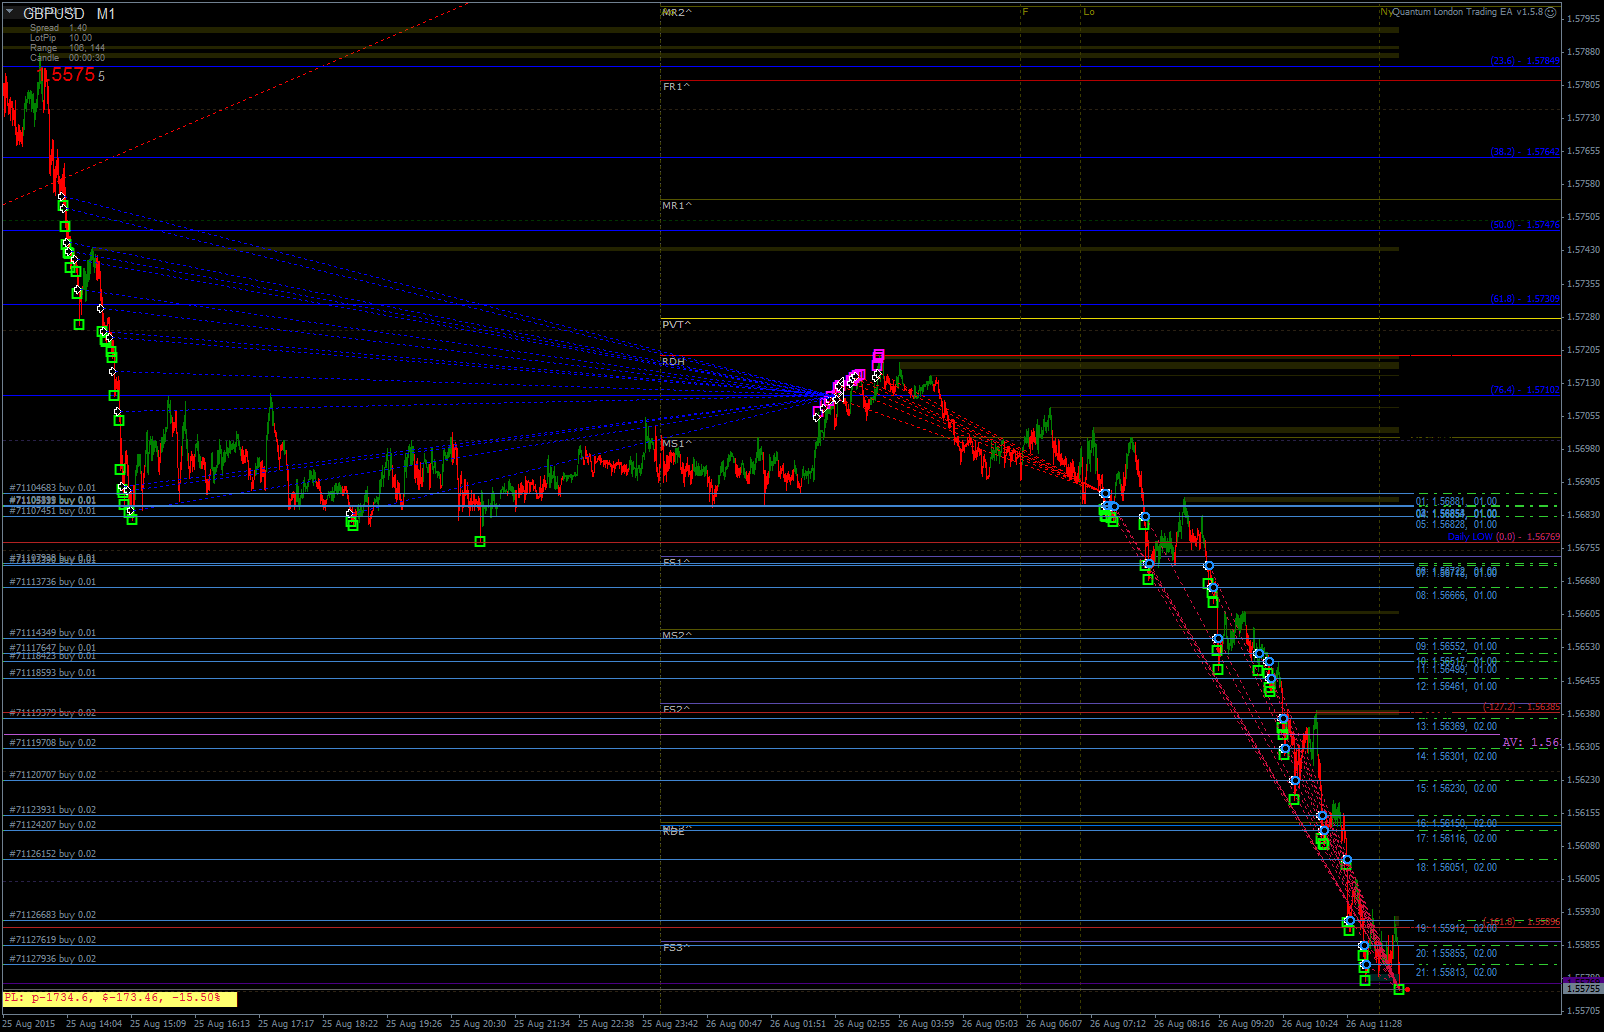This screenshot has height=1032, width=1604.
Task: Click grid level 15: 1.56230, 02.00
Action: point(1456,789)
